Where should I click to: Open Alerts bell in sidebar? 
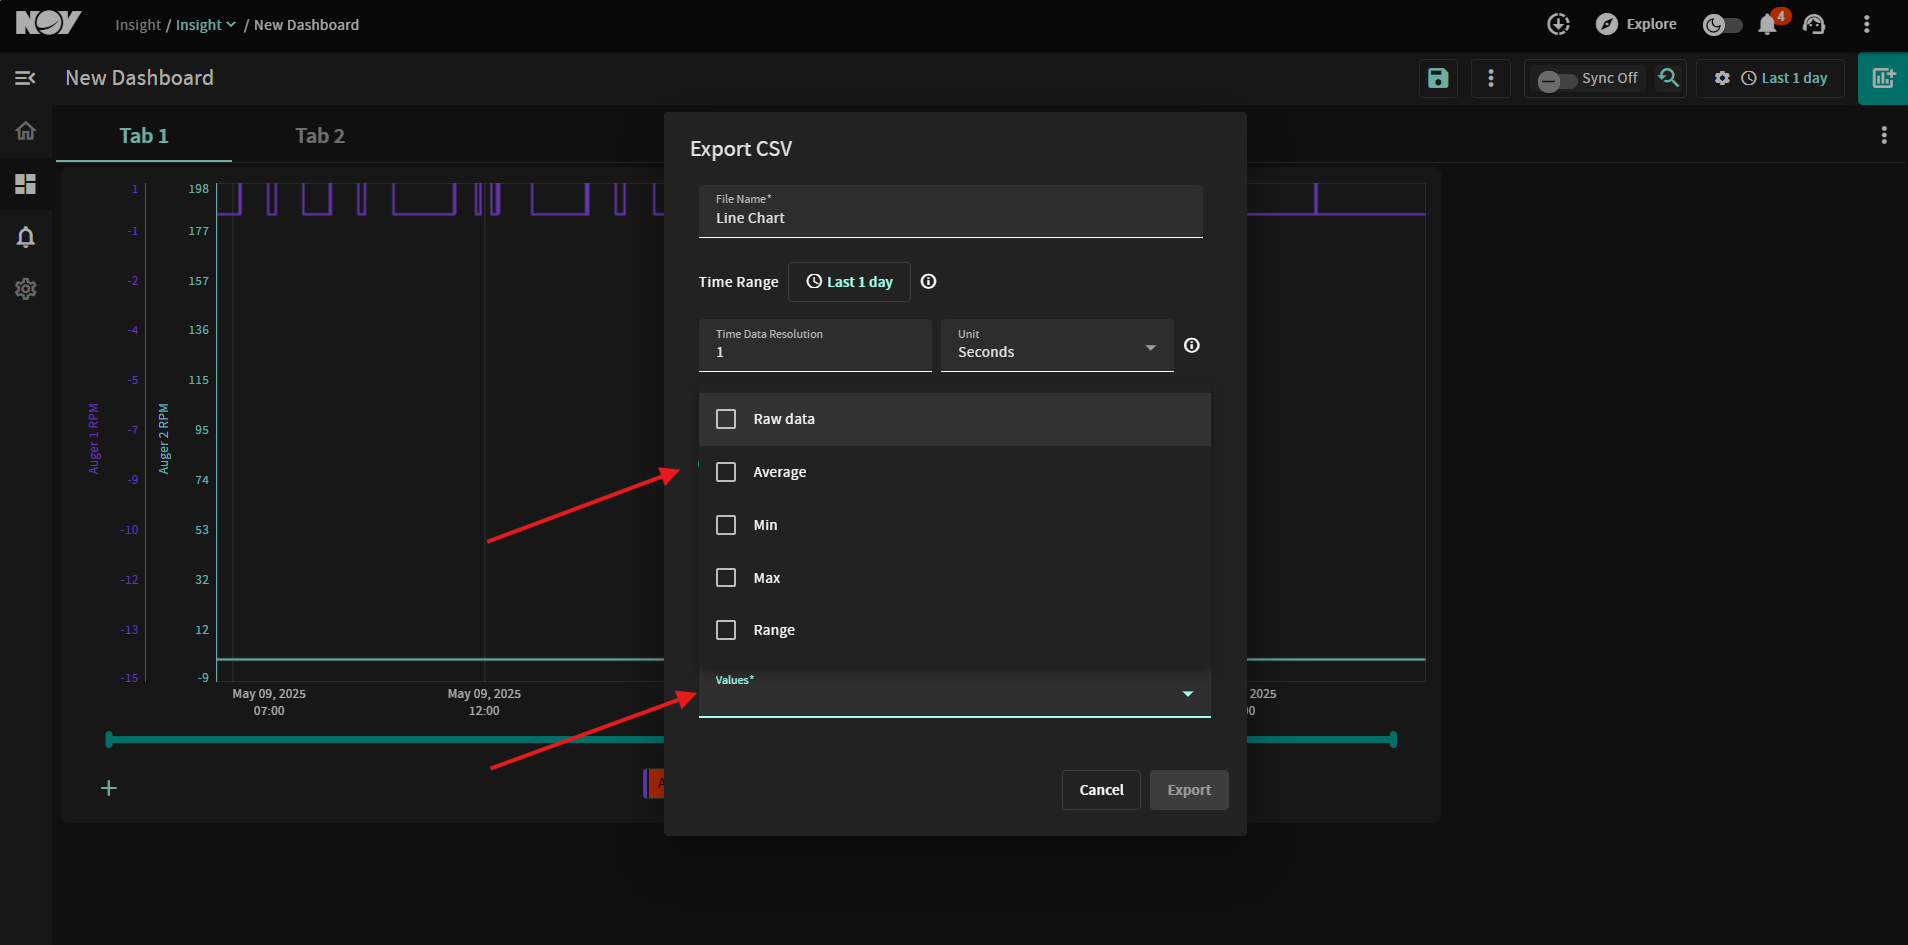(26, 237)
